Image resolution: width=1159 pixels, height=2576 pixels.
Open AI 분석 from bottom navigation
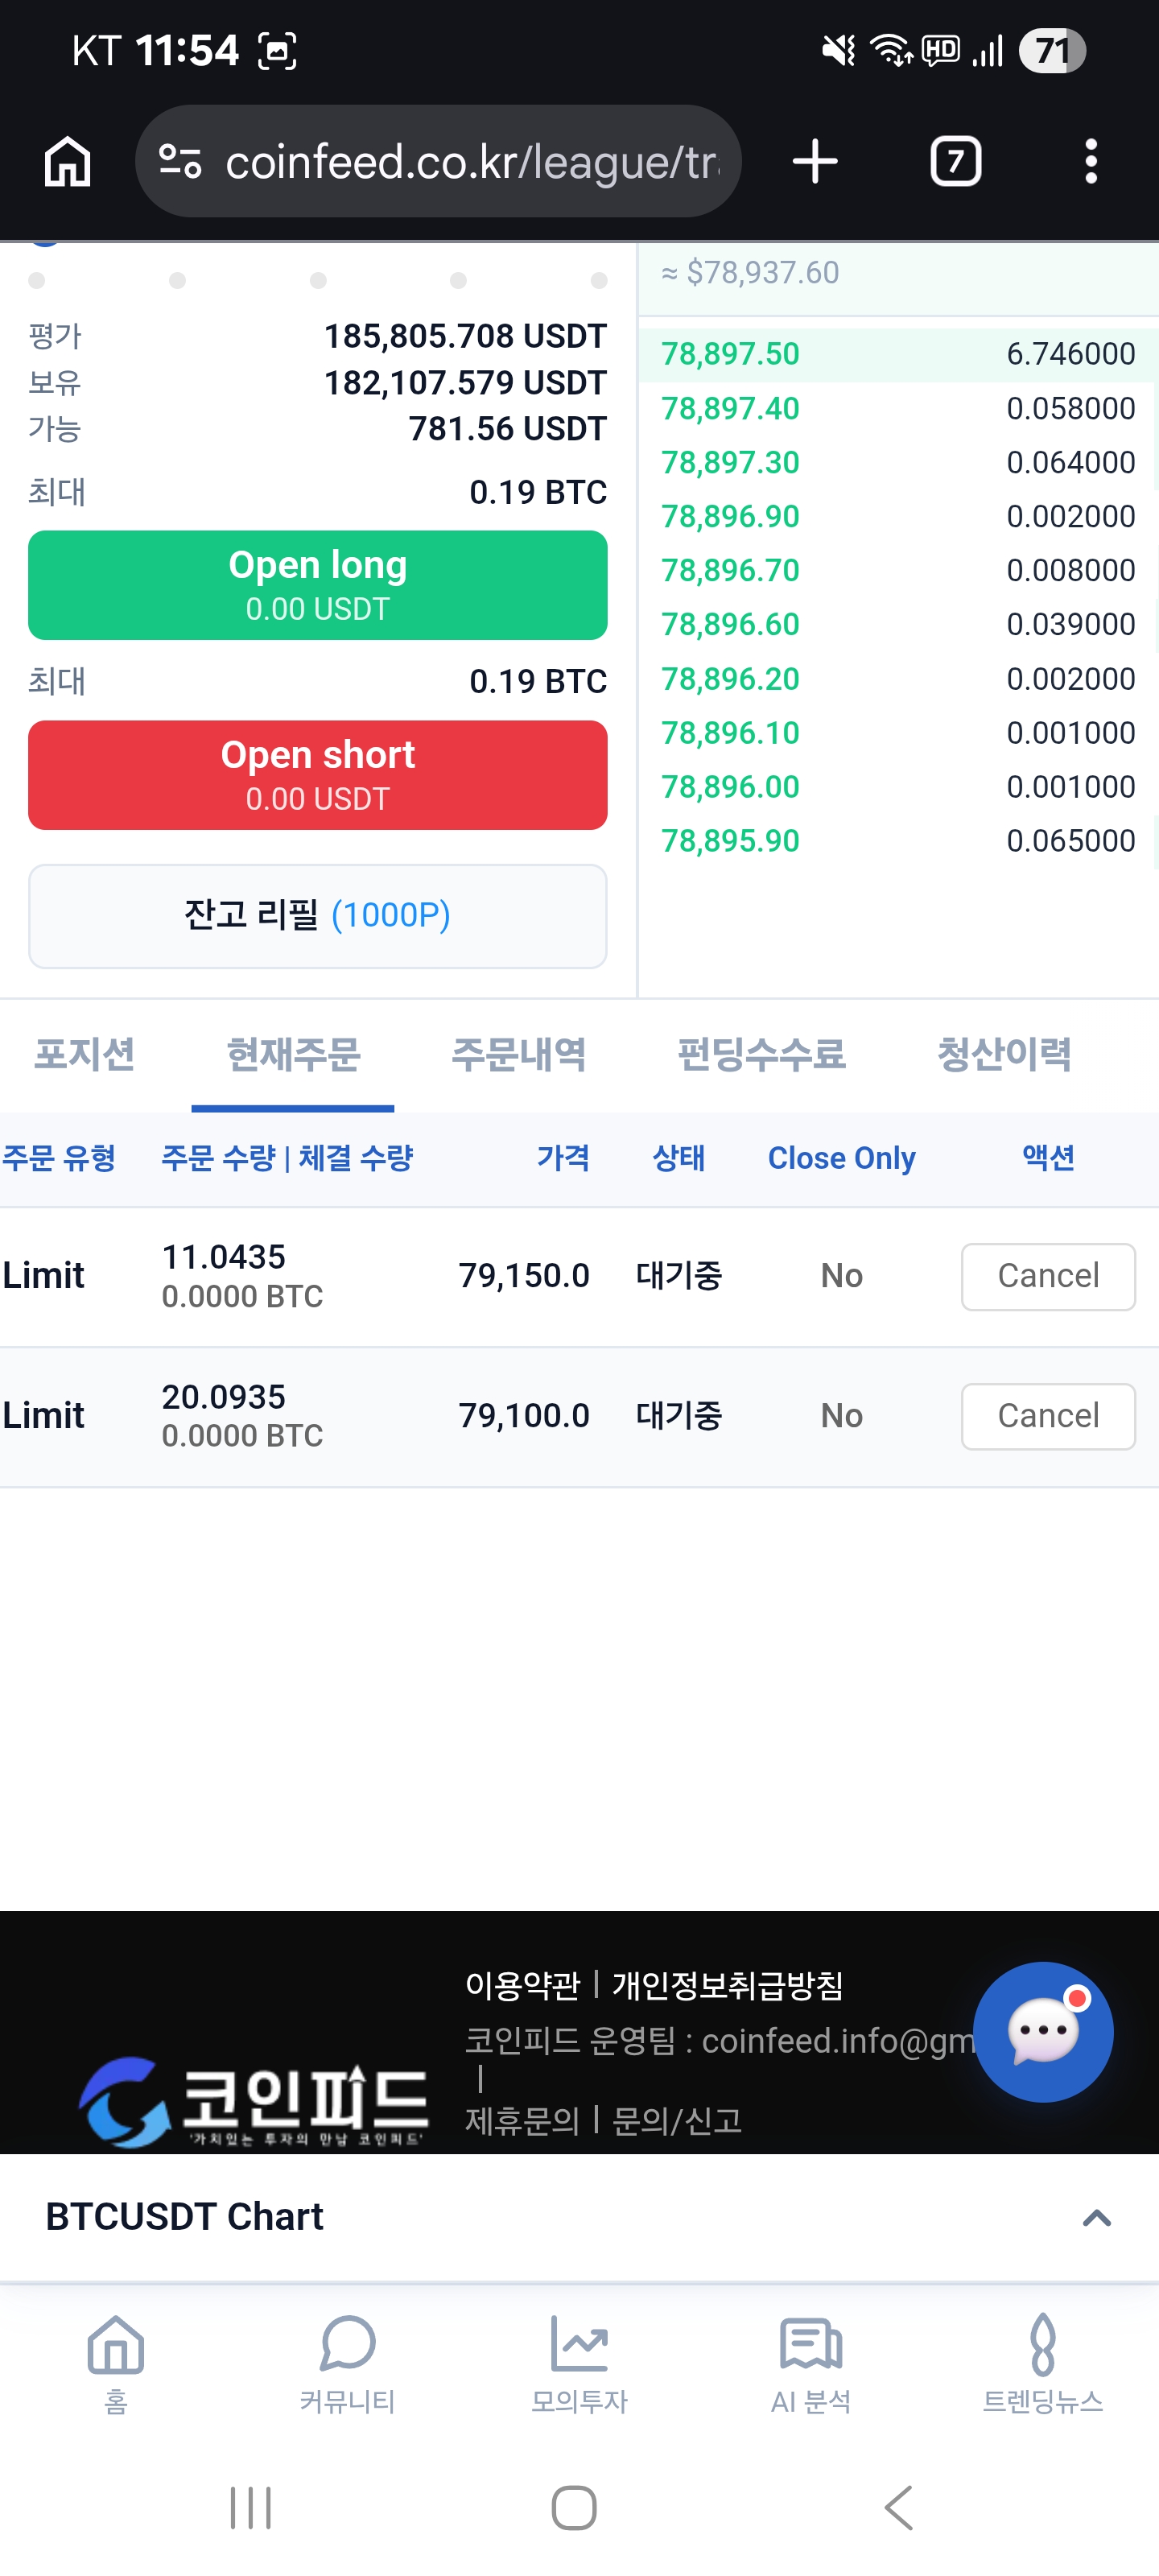[810, 2363]
